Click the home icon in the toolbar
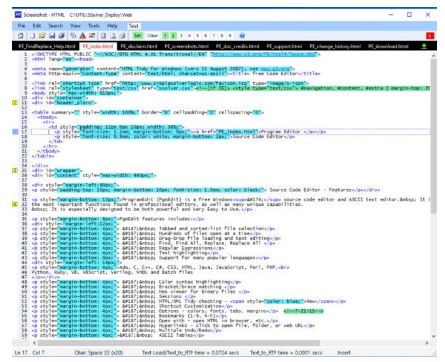 pyautogui.click(x=21, y=36)
